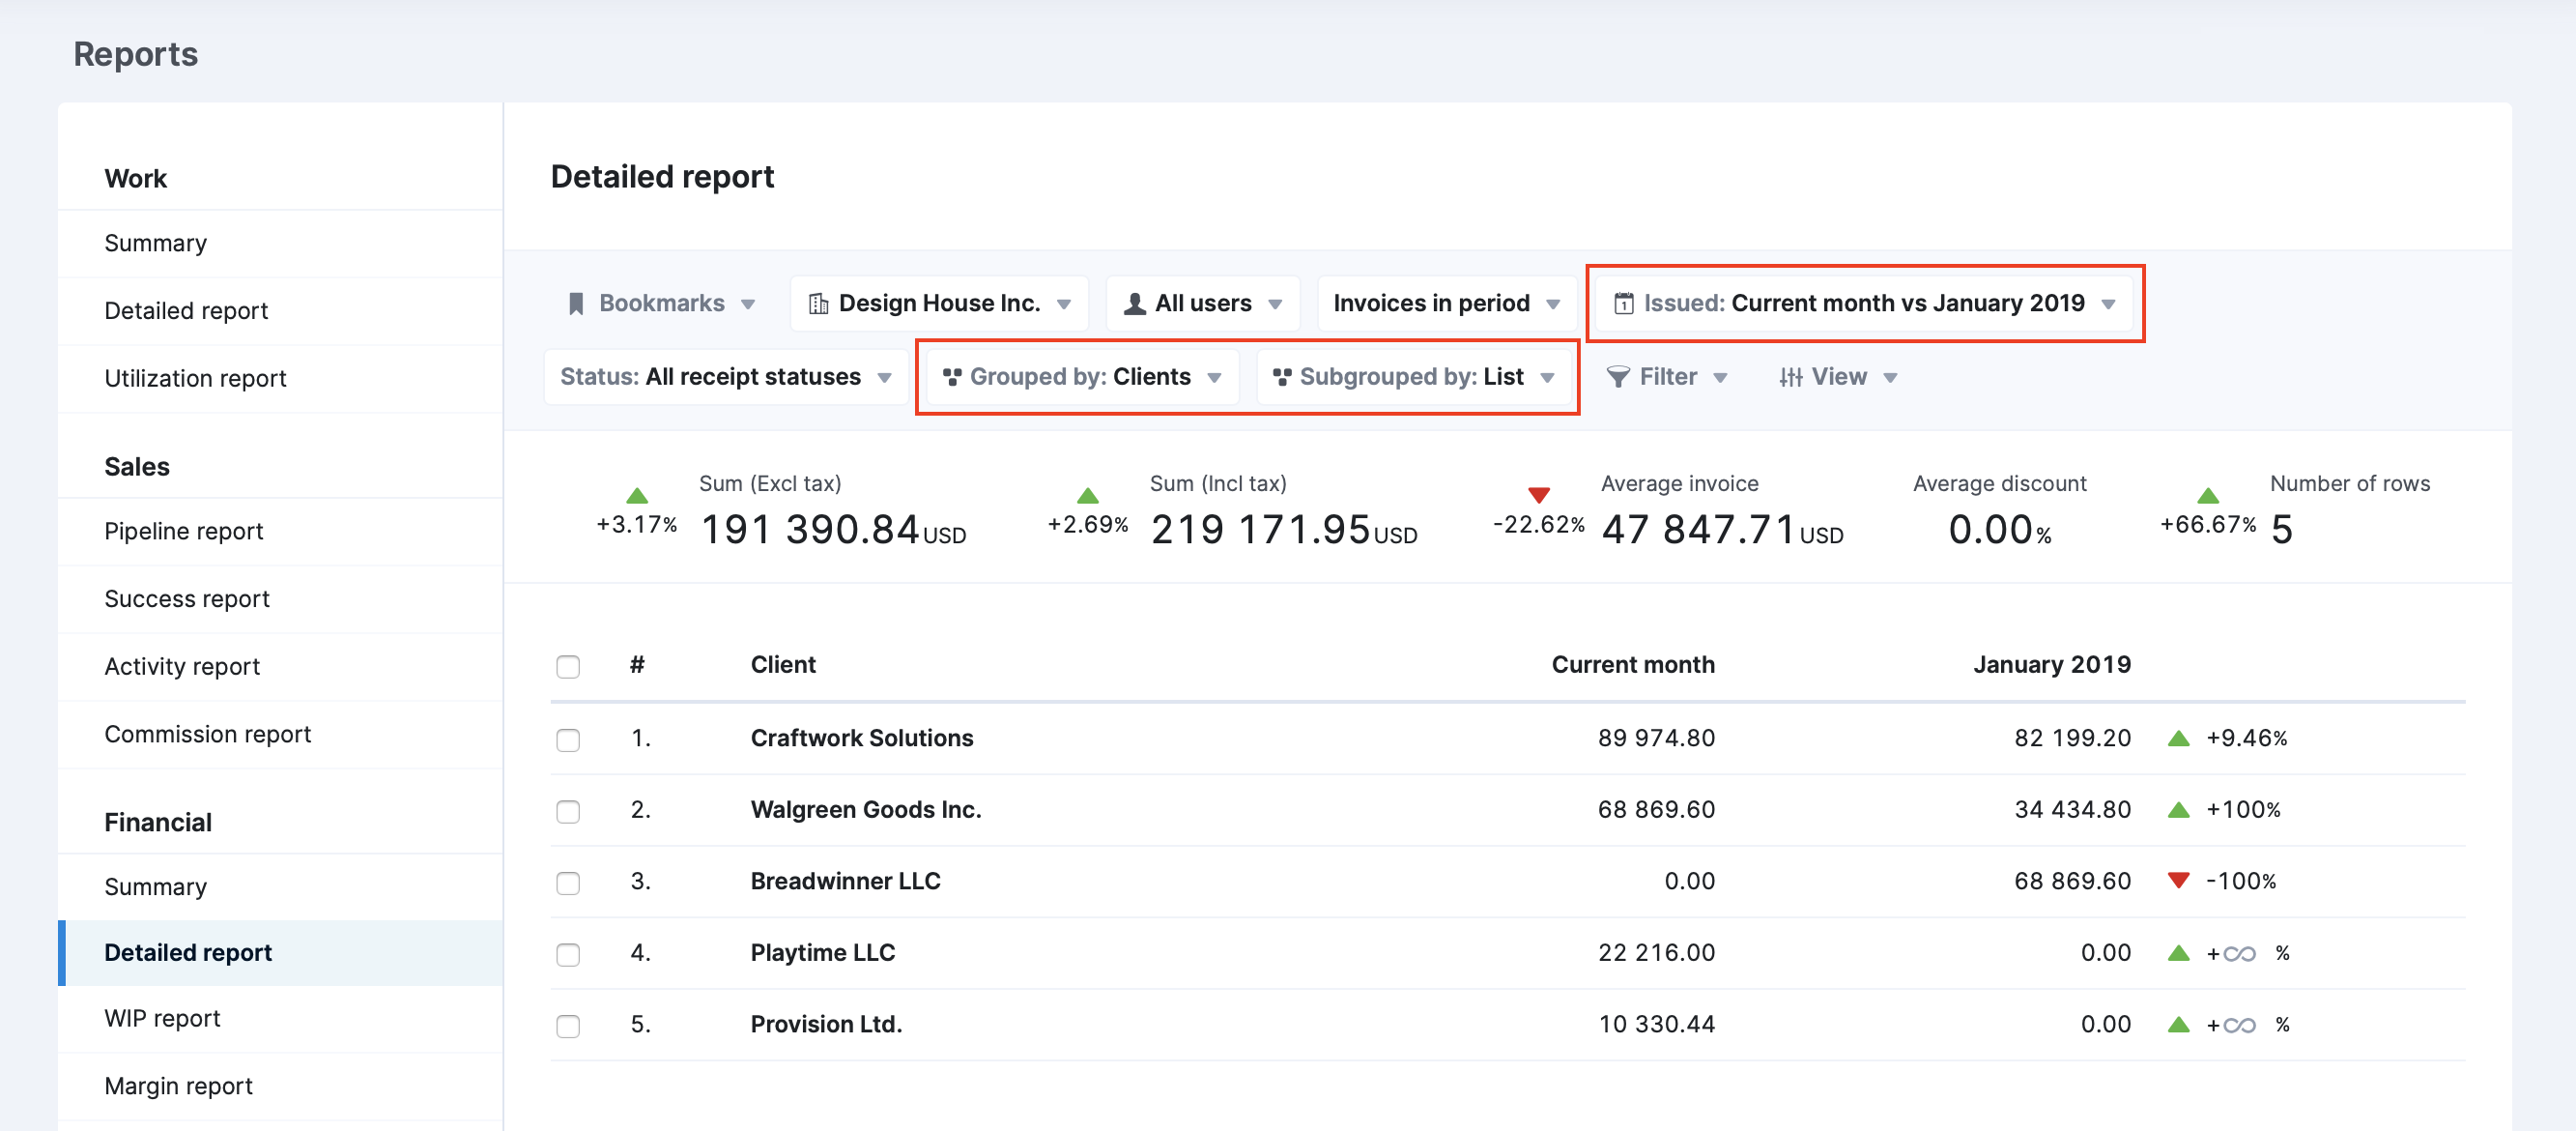Click green up arrow beside Sum (Incl tax)

[x=1088, y=495]
